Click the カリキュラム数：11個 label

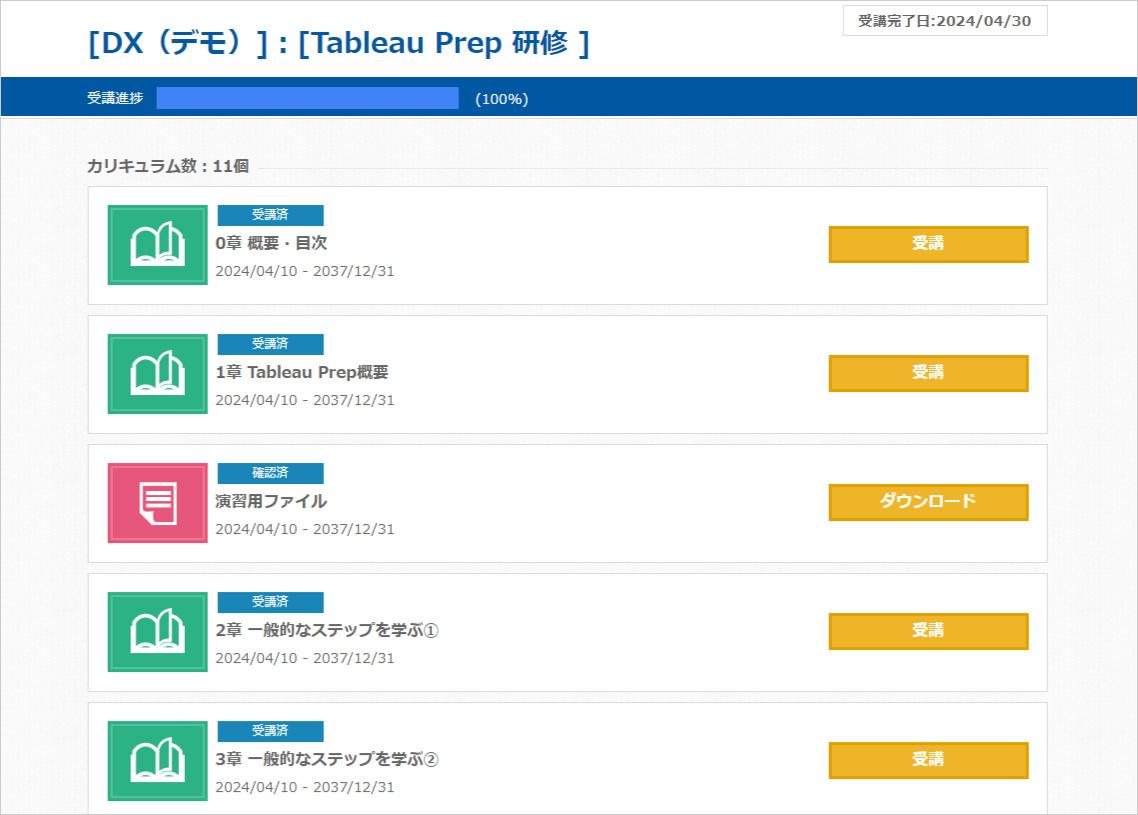[x=167, y=166]
